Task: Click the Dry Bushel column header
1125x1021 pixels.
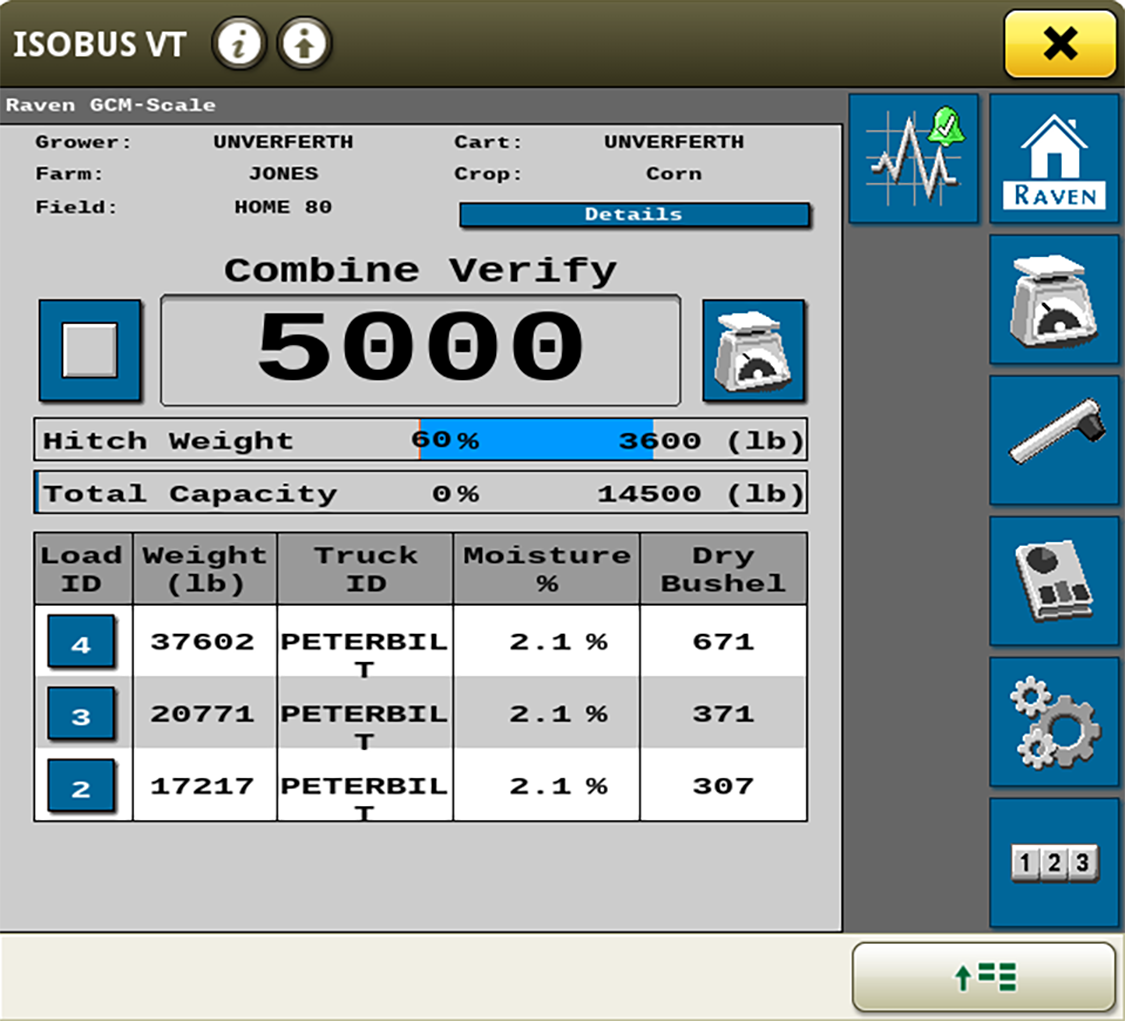Action: coord(723,568)
